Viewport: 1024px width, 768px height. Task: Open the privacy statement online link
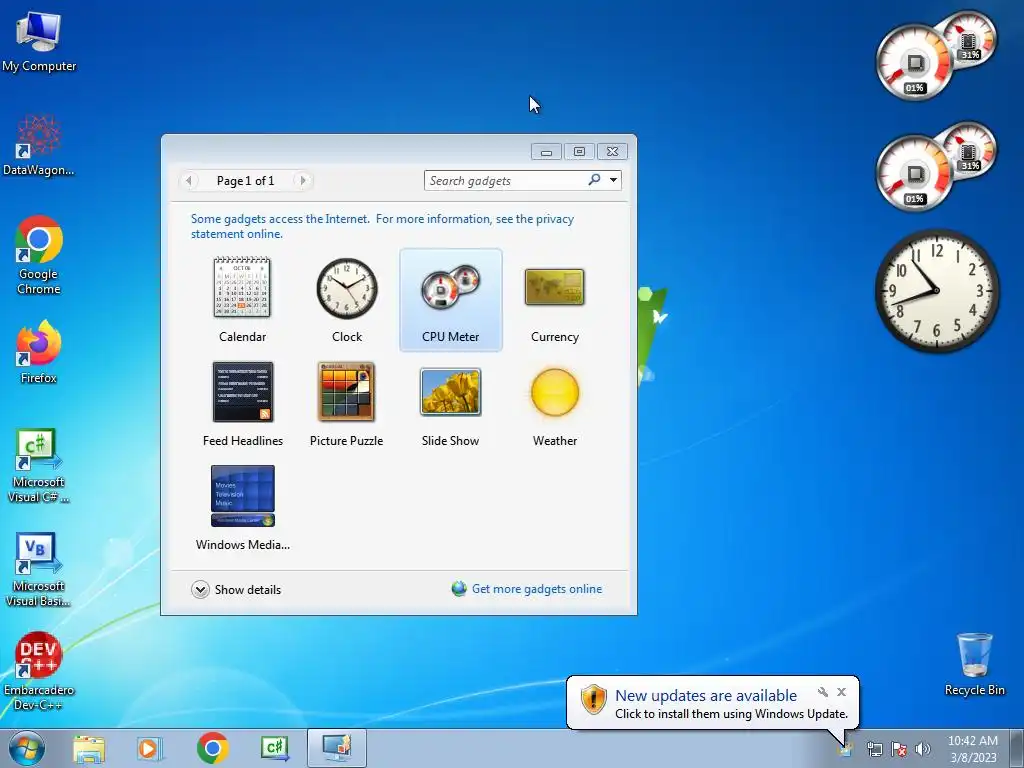[382, 226]
